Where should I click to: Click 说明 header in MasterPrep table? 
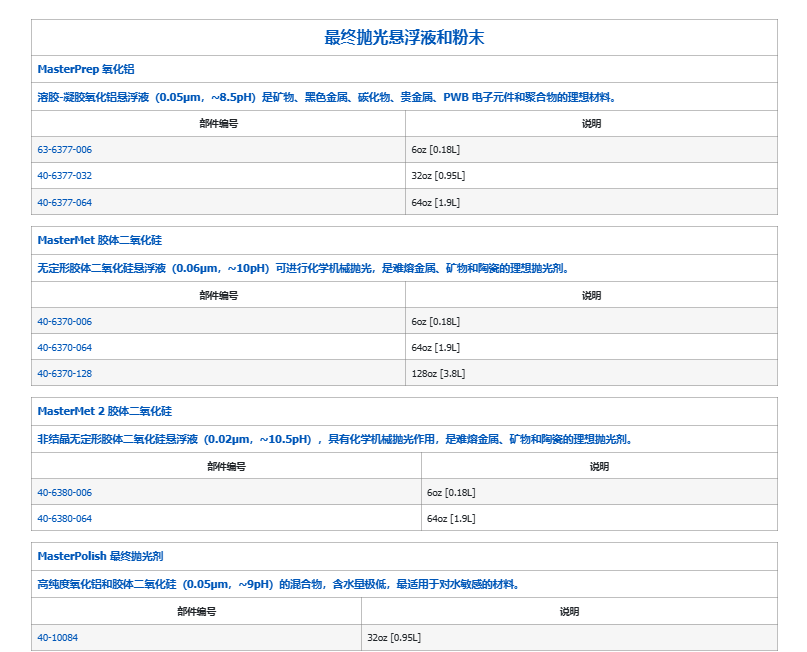[x=591, y=124]
